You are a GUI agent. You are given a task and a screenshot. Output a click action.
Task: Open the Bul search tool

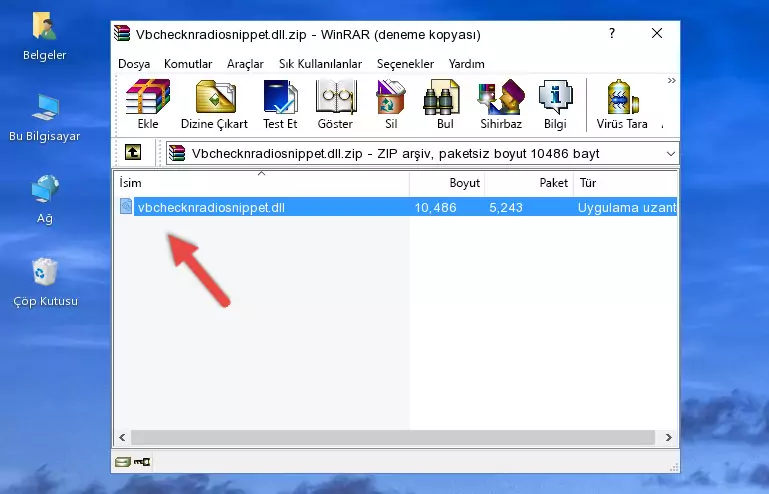[x=445, y=104]
